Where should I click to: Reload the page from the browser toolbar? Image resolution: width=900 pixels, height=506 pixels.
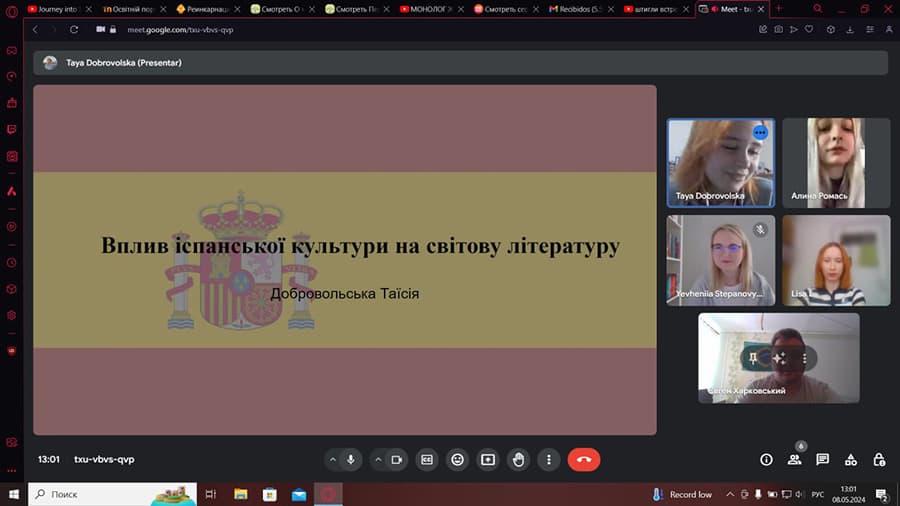(x=74, y=30)
